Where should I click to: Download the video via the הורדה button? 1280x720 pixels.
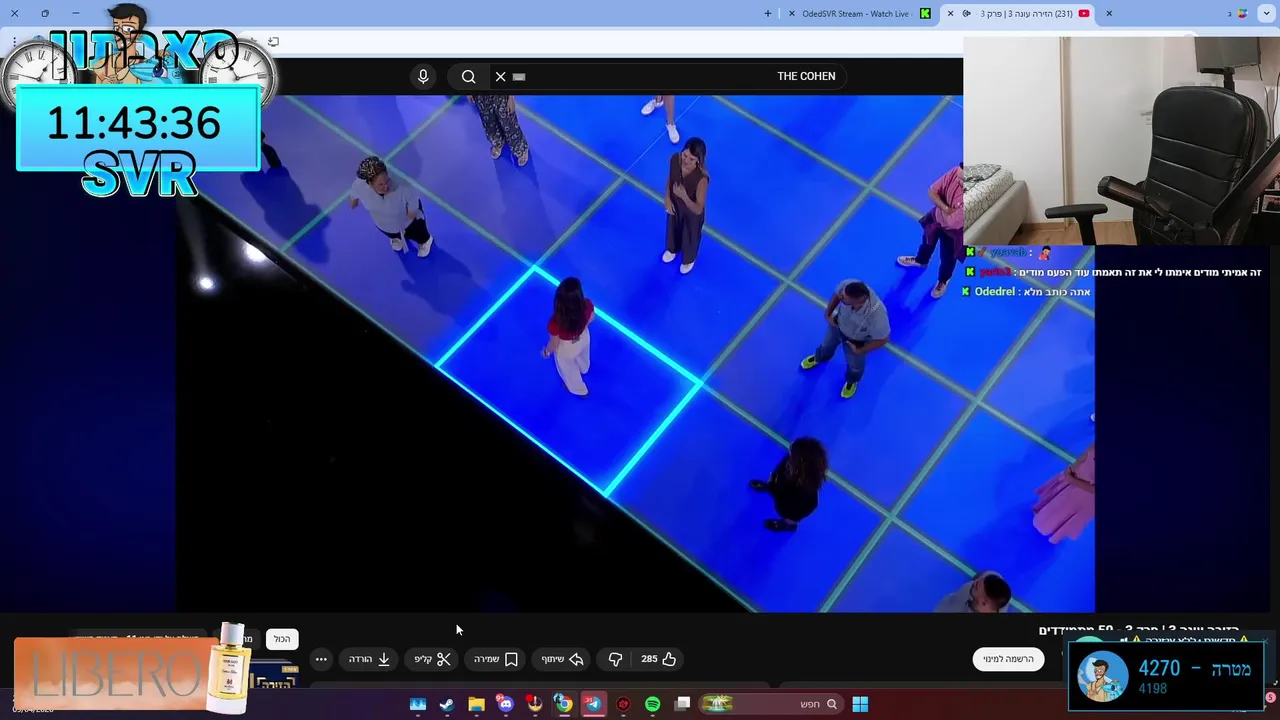click(x=369, y=659)
